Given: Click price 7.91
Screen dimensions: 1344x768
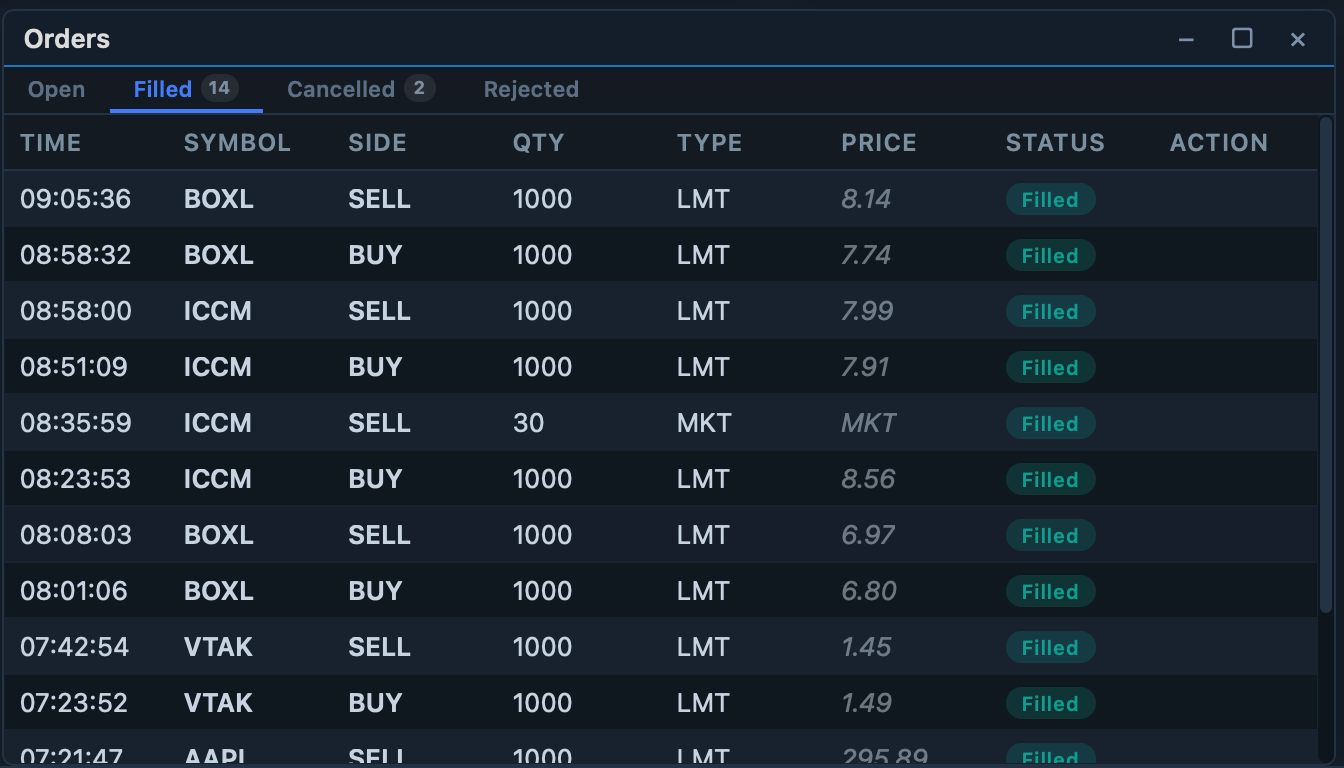Looking at the screenshot, I should point(865,367).
